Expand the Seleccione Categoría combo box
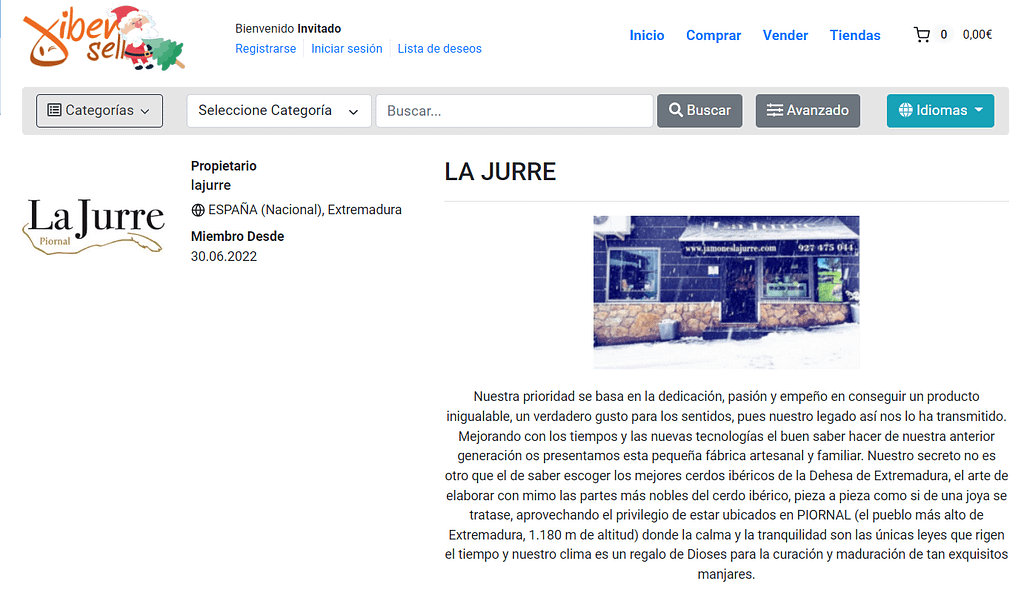Viewport: 1024px width, 590px height. tap(279, 110)
